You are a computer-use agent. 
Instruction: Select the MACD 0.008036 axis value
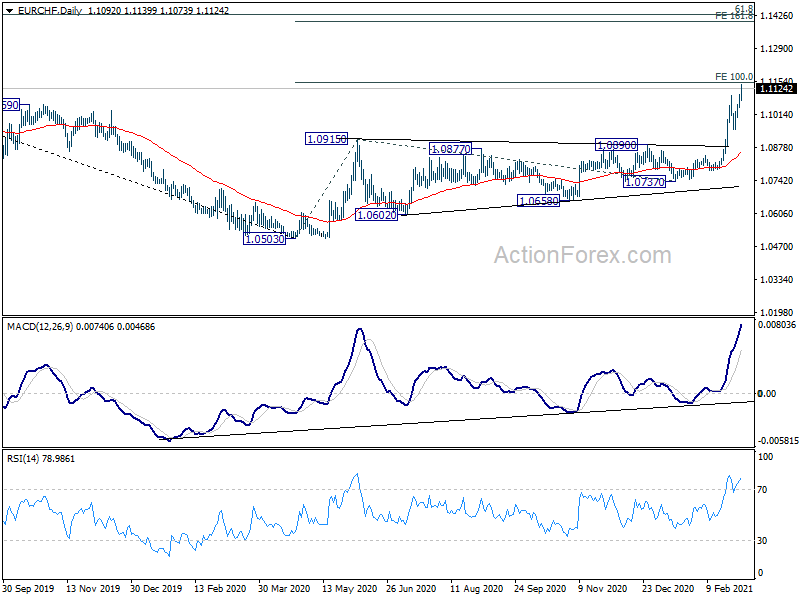tap(777, 325)
